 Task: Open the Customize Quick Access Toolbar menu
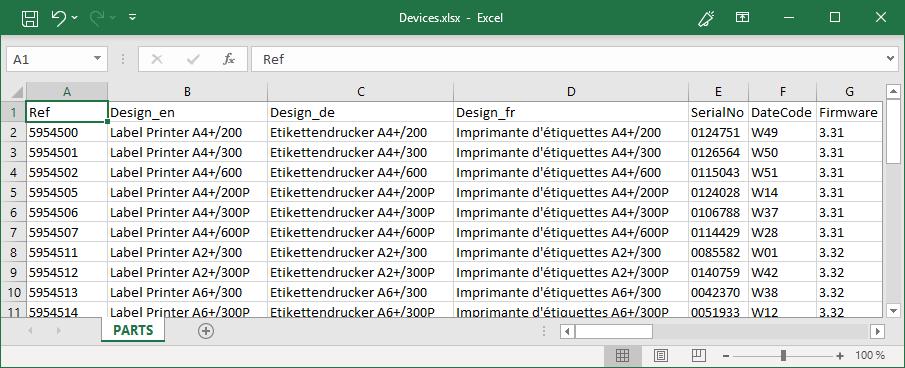pos(133,18)
